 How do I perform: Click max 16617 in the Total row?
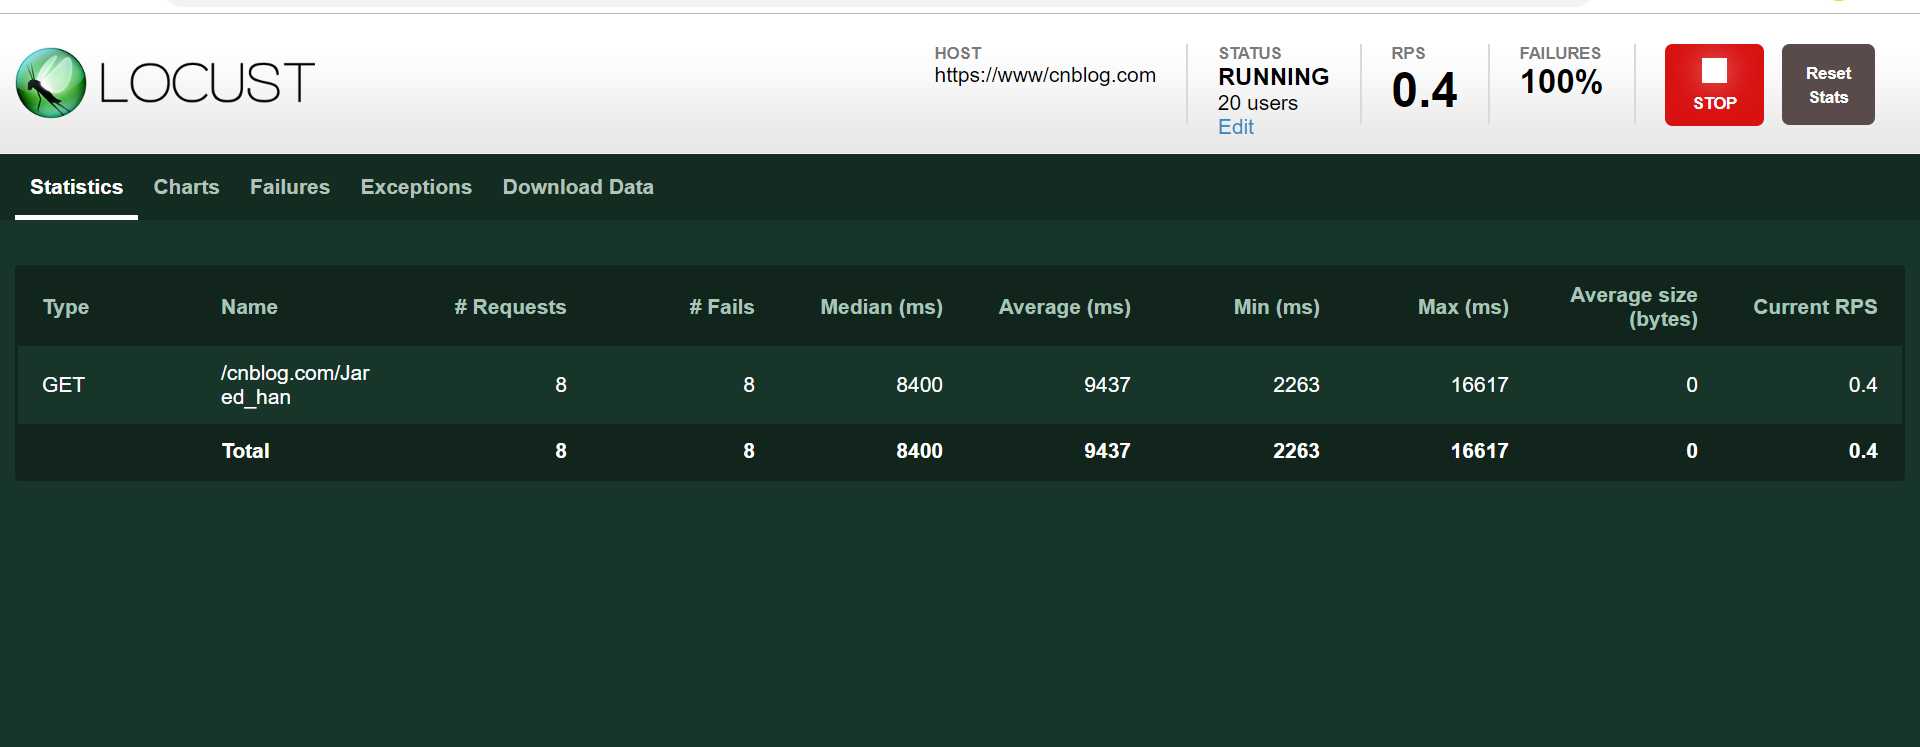tap(1479, 451)
